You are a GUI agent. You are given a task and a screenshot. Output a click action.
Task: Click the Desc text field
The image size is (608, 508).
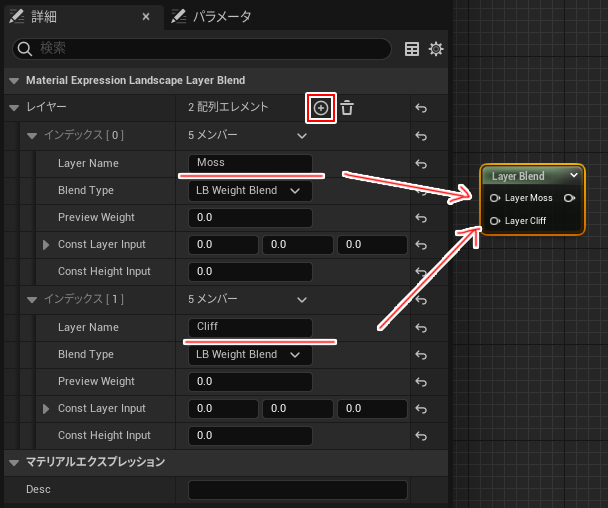click(x=297, y=490)
